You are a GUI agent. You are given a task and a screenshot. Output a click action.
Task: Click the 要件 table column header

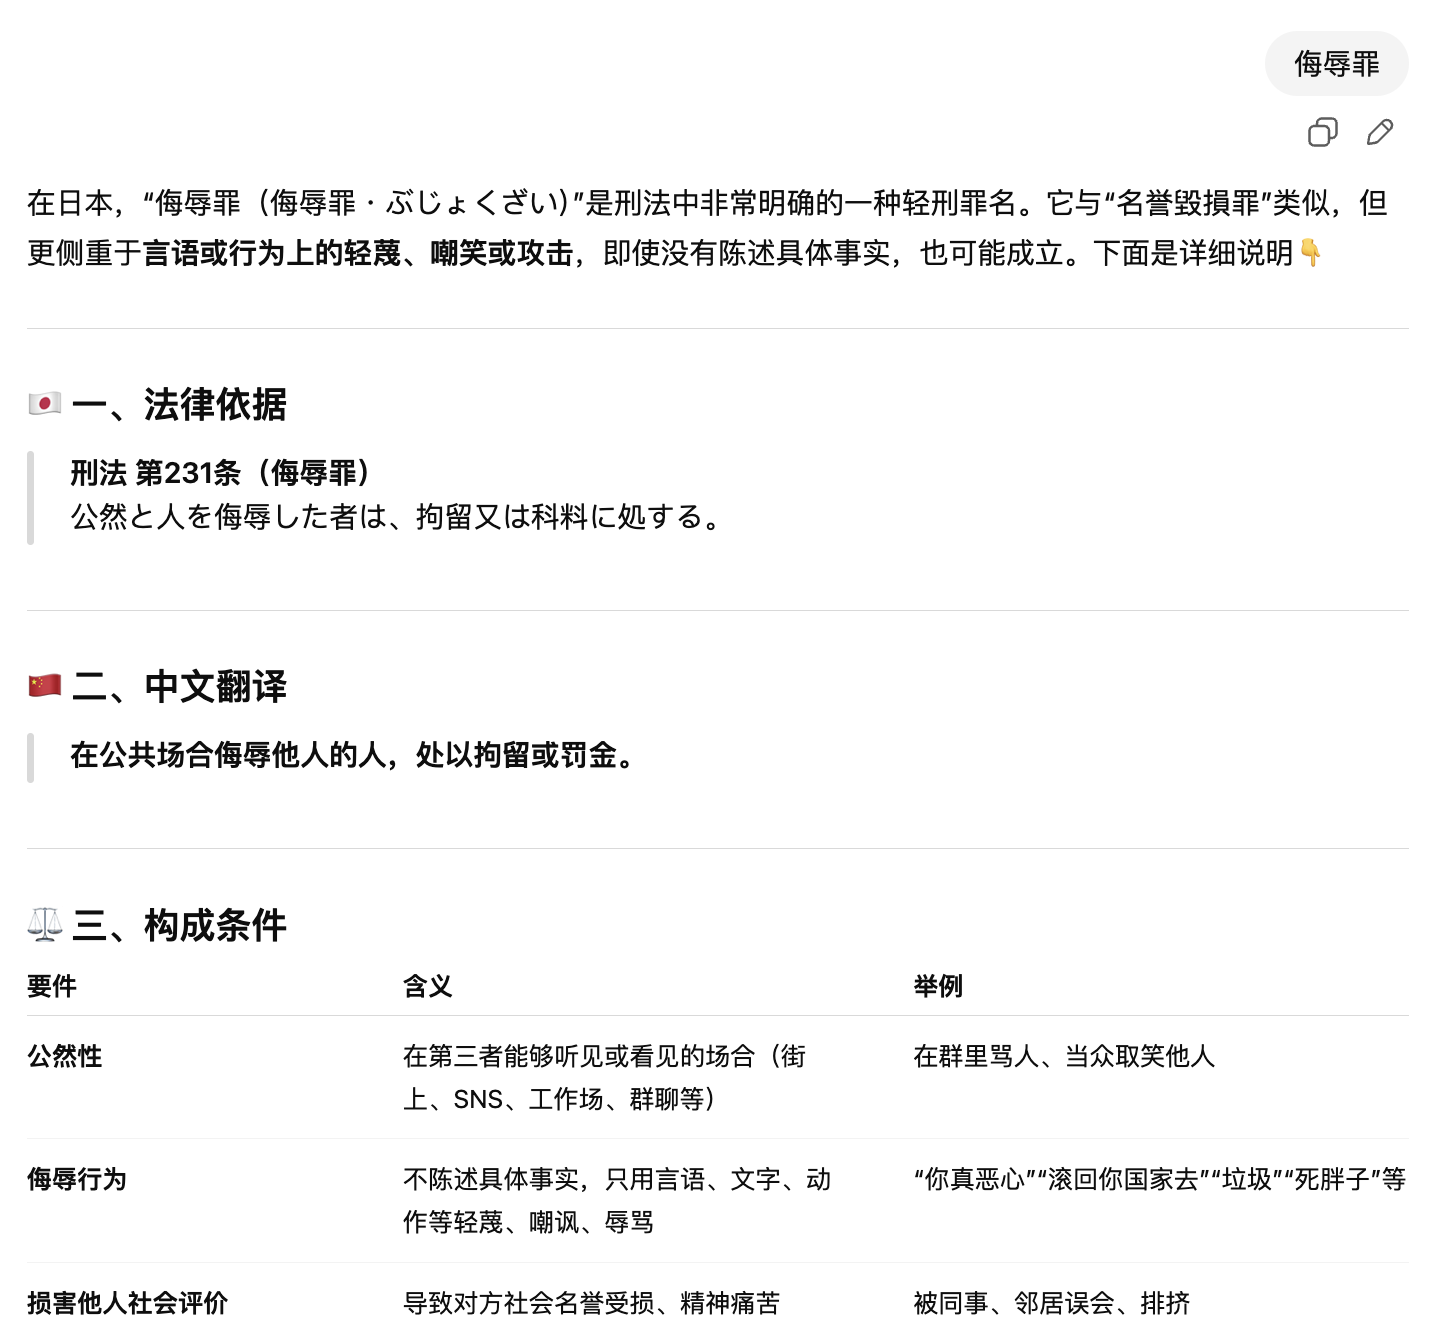[x=52, y=986]
